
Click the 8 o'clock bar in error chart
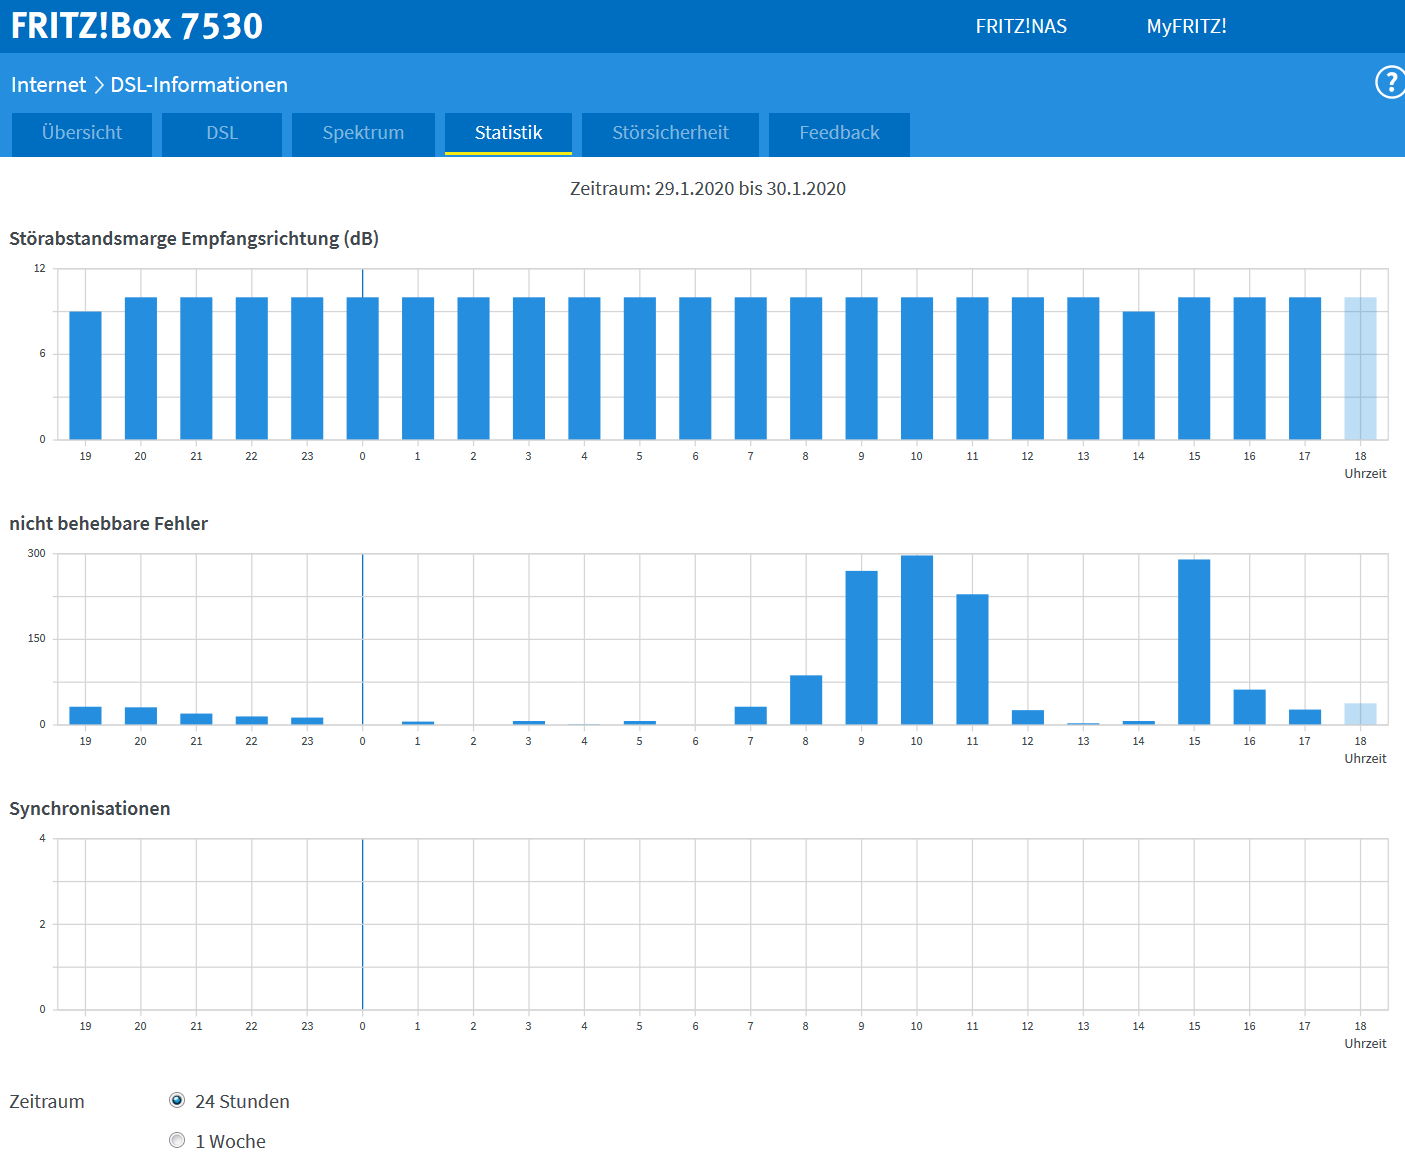click(806, 700)
